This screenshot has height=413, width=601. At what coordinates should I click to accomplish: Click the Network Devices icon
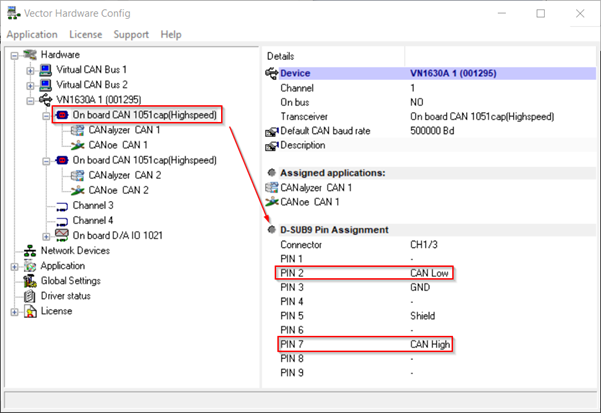(30, 250)
